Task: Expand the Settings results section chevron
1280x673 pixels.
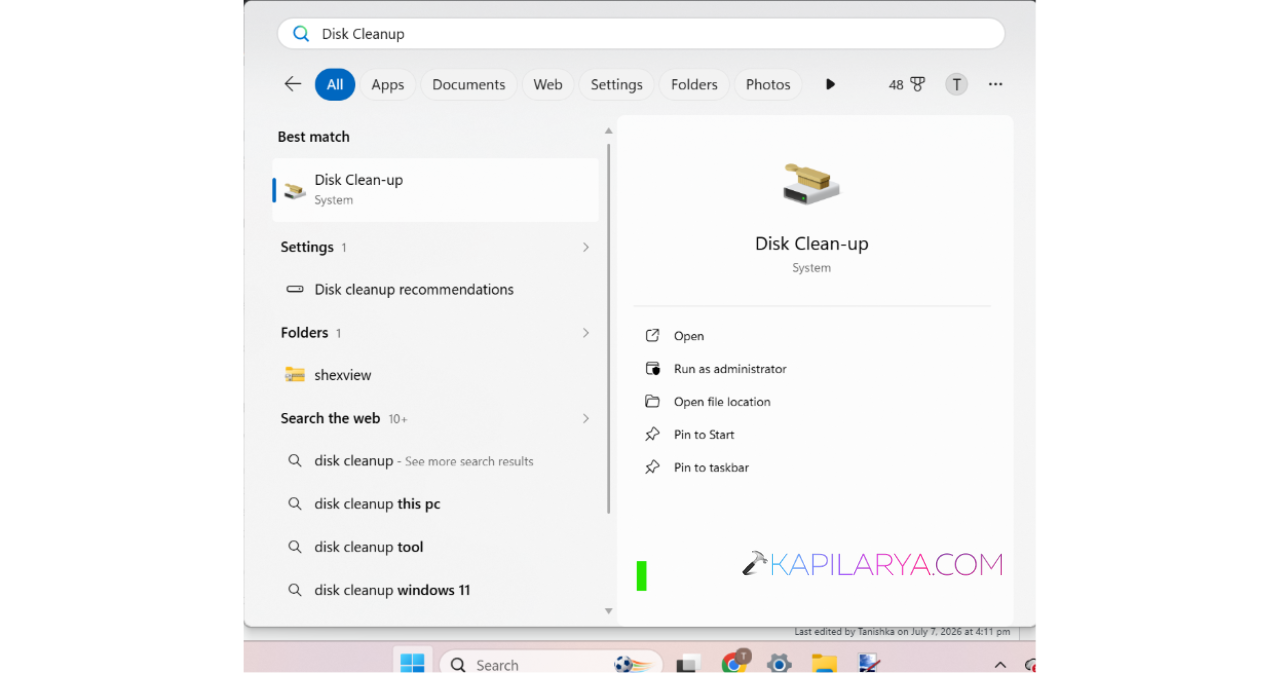Action: [x=586, y=247]
